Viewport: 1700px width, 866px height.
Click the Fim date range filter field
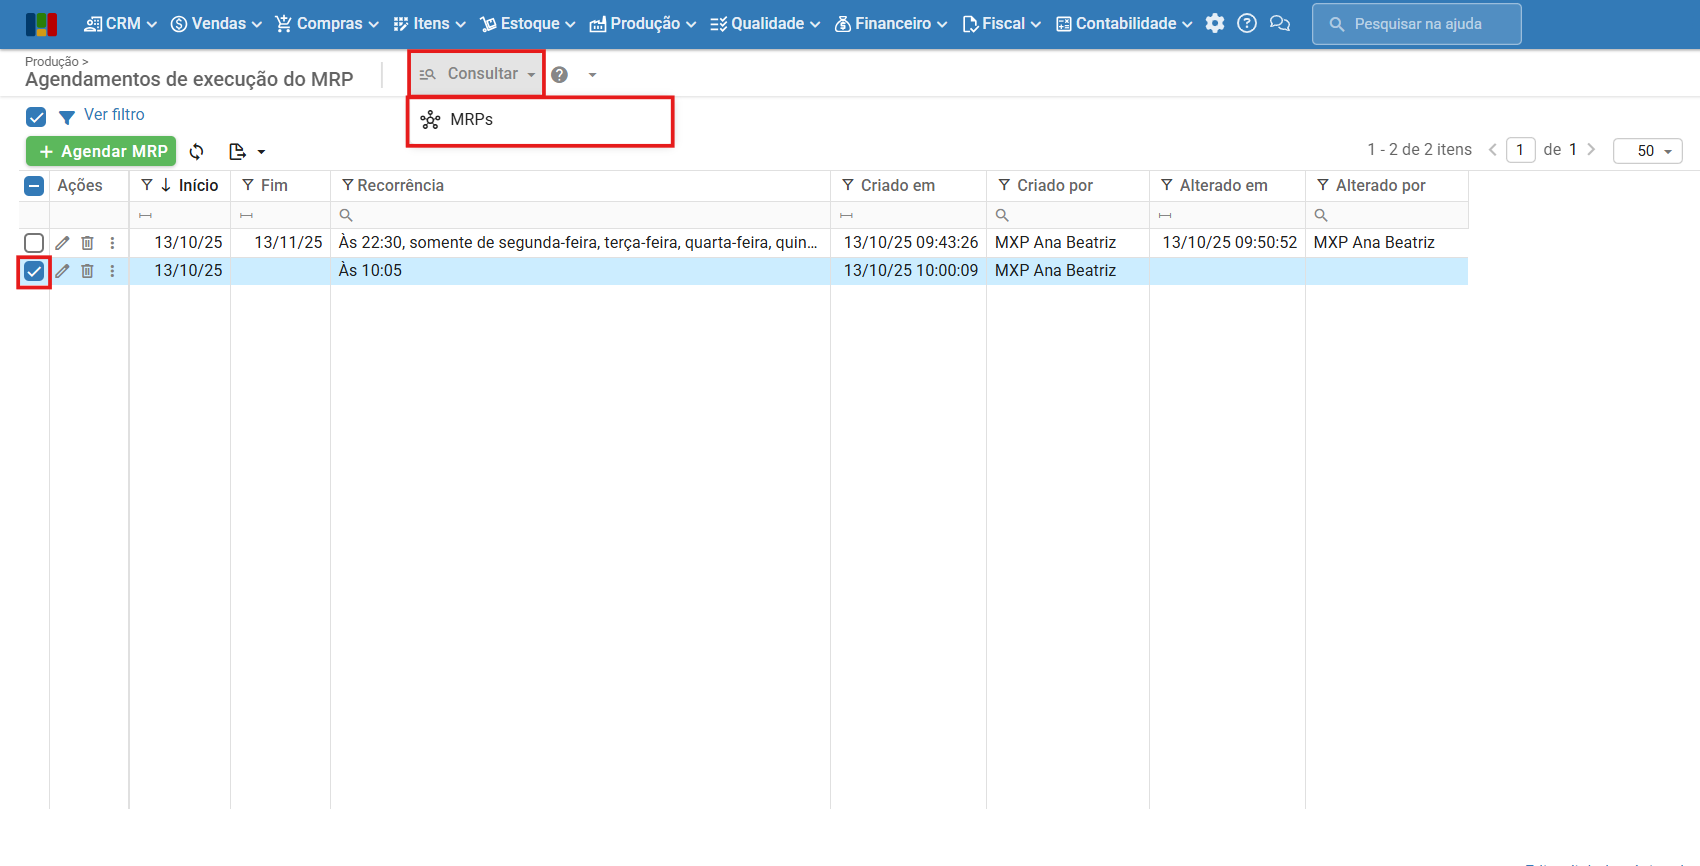[x=280, y=215]
